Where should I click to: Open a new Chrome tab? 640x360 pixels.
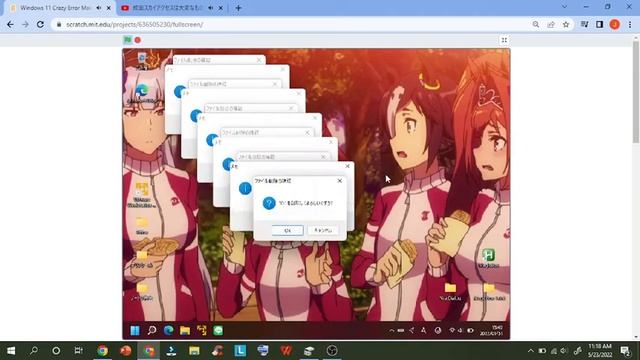(238, 8)
